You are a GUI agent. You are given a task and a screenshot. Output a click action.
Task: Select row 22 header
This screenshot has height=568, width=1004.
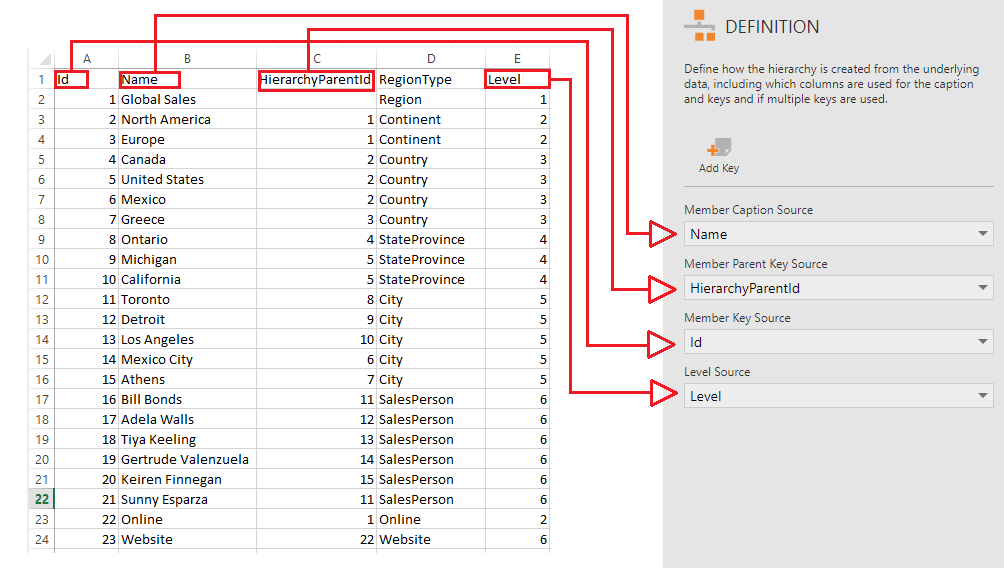(x=42, y=499)
